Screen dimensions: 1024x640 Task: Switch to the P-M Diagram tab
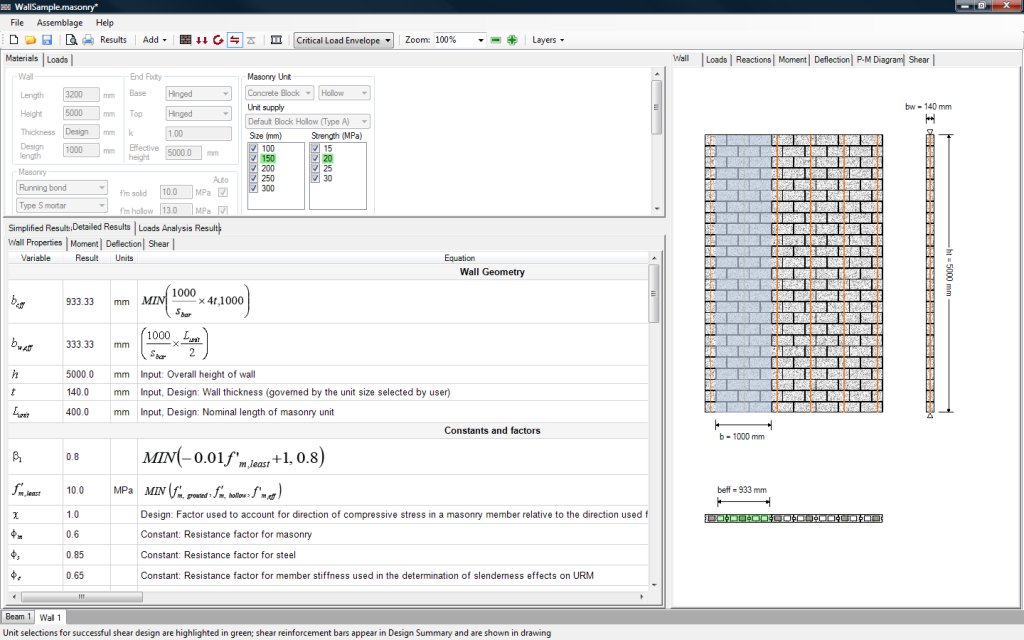[880, 60]
